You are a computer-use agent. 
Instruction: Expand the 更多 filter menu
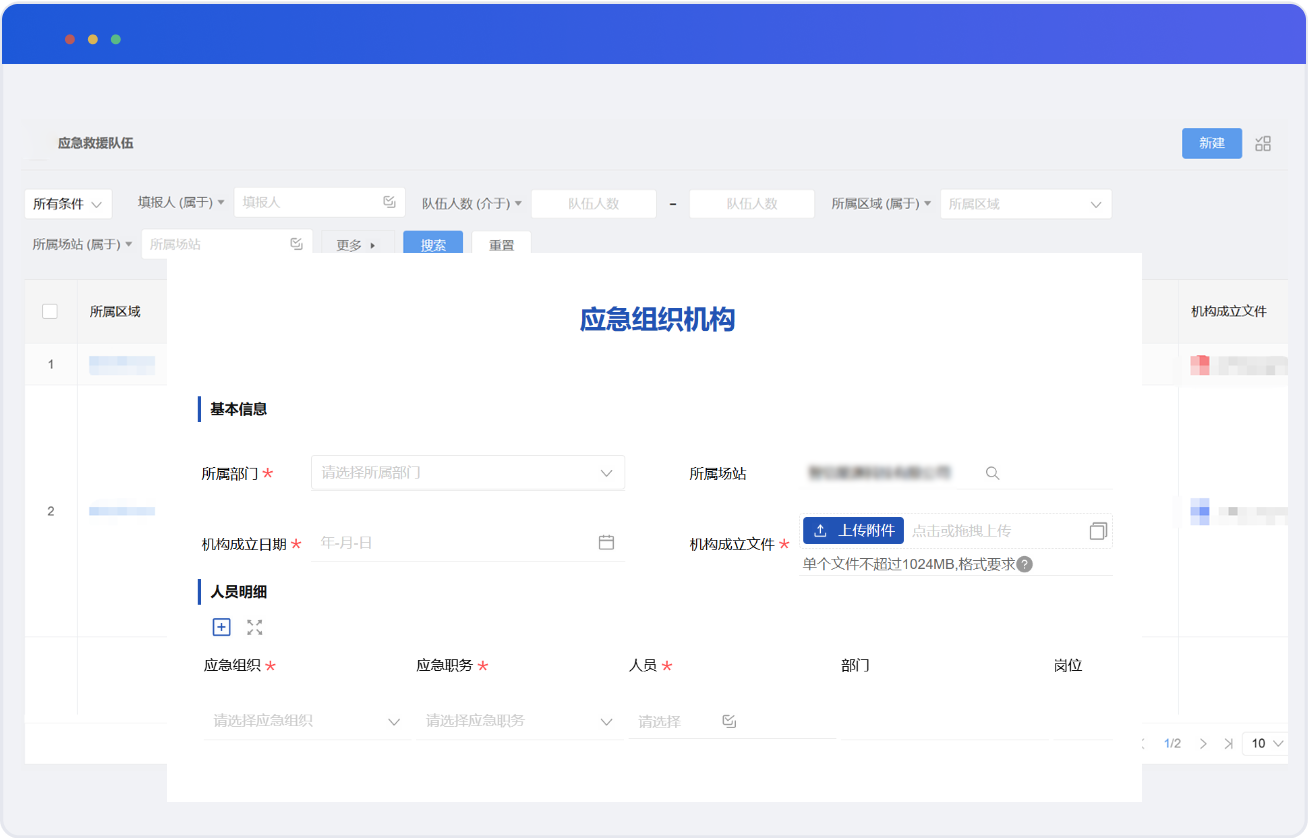point(357,245)
